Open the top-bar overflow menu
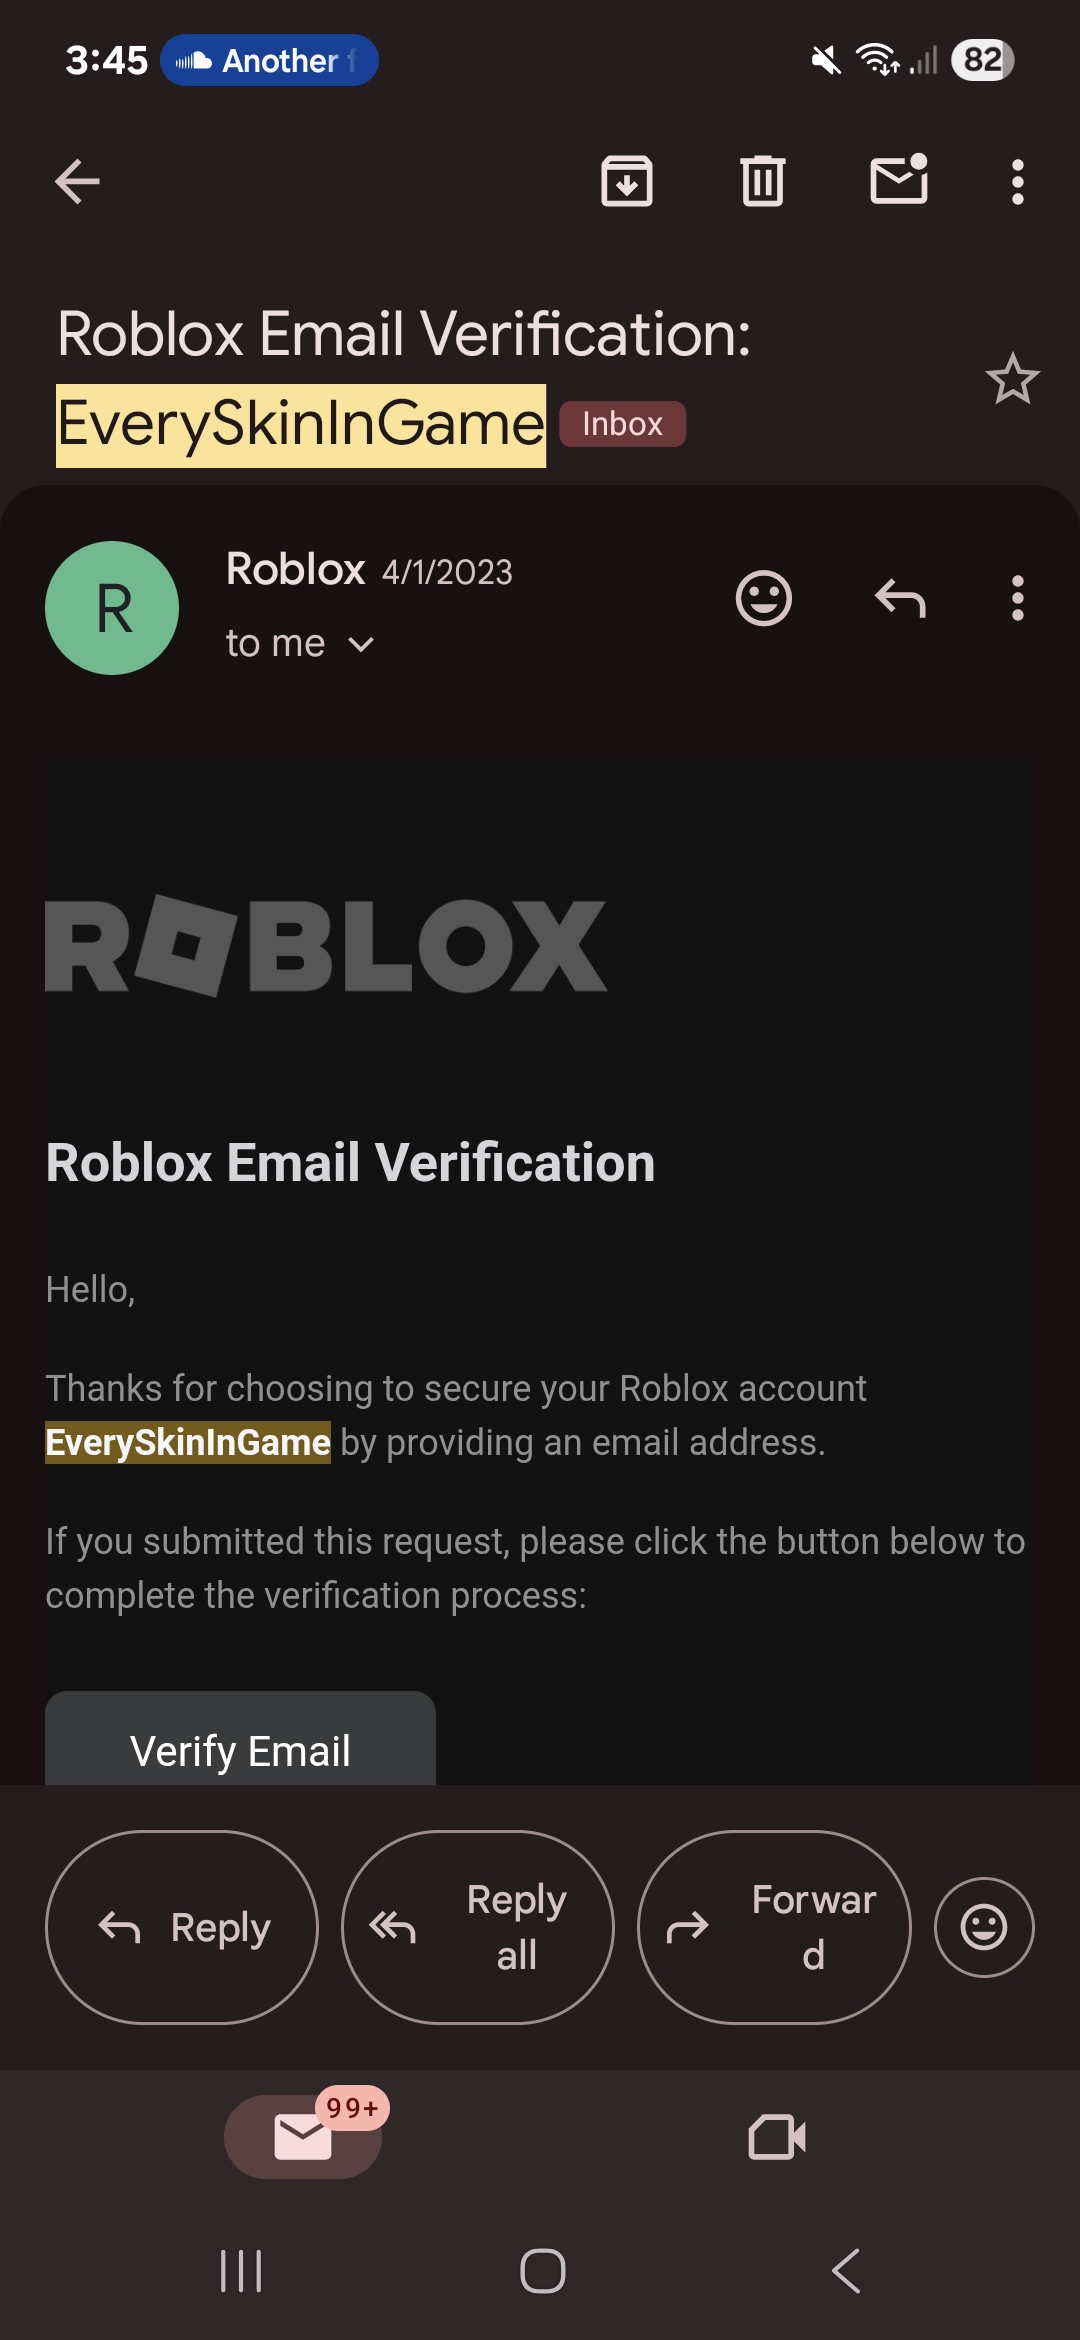This screenshot has width=1080, height=2340. tap(1017, 182)
